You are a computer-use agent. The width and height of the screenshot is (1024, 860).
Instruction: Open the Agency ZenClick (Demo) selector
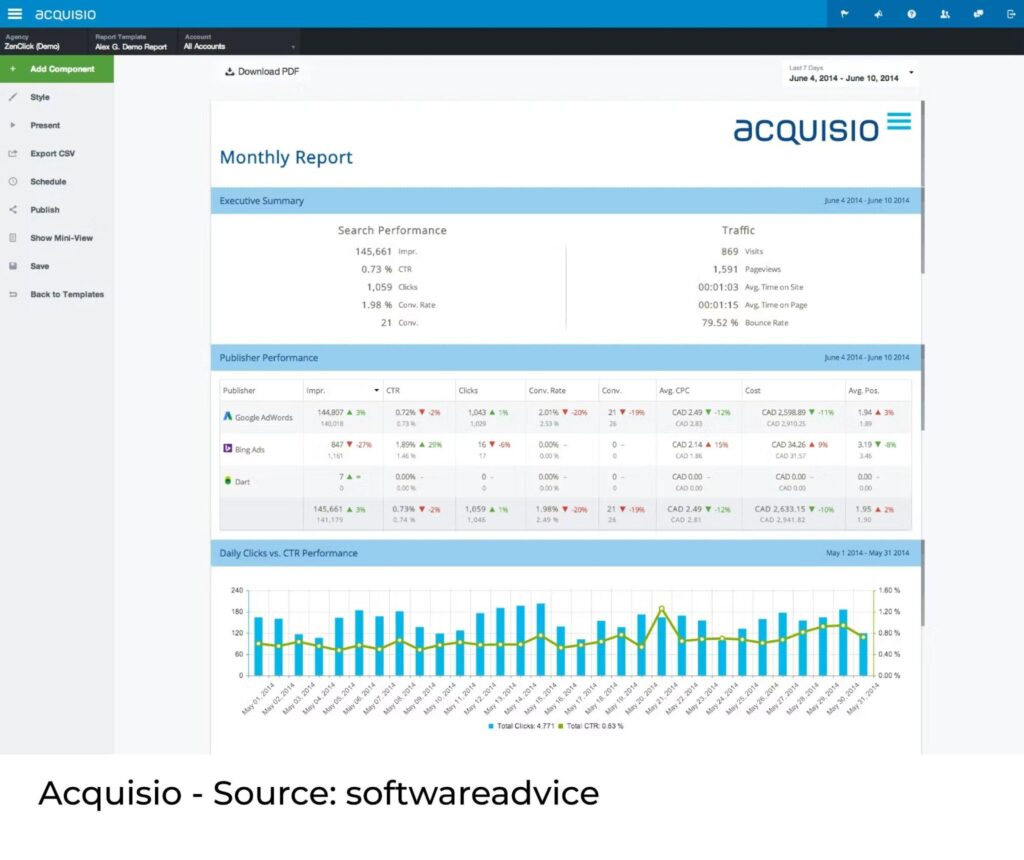point(43,41)
